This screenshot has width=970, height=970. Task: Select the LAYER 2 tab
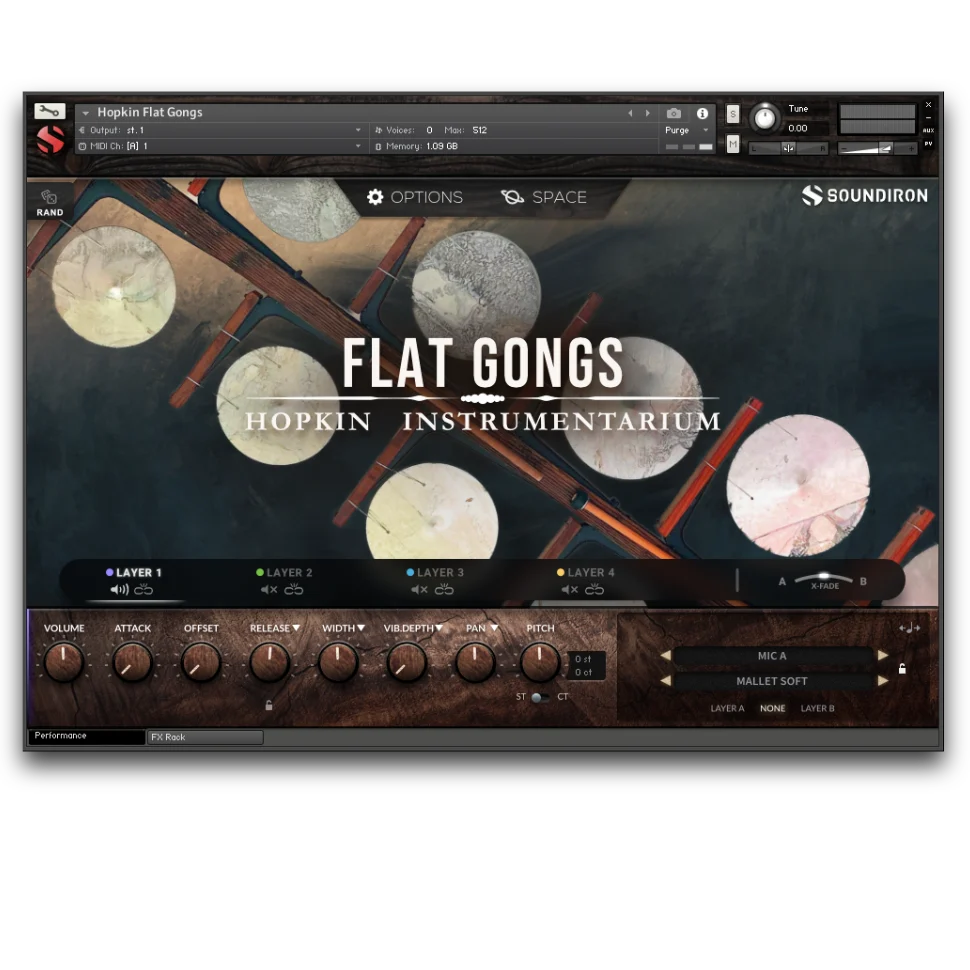click(285, 573)
